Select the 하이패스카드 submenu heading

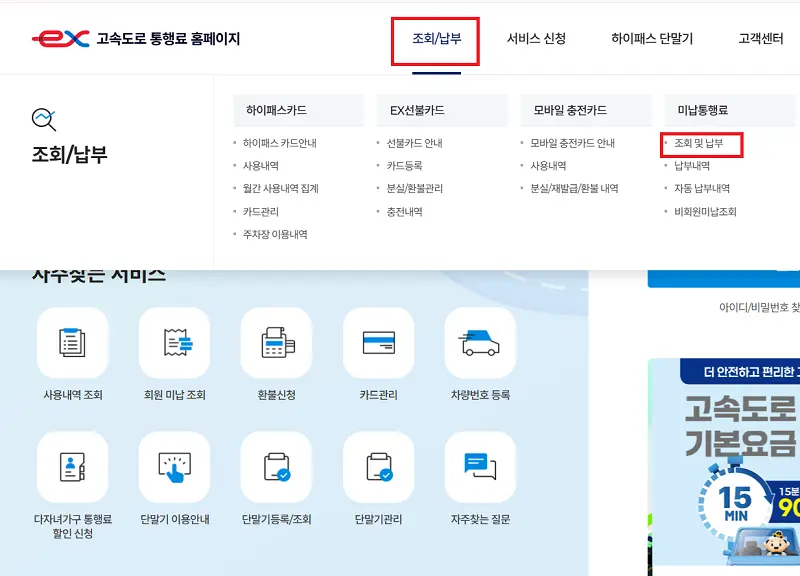point(298,110)
